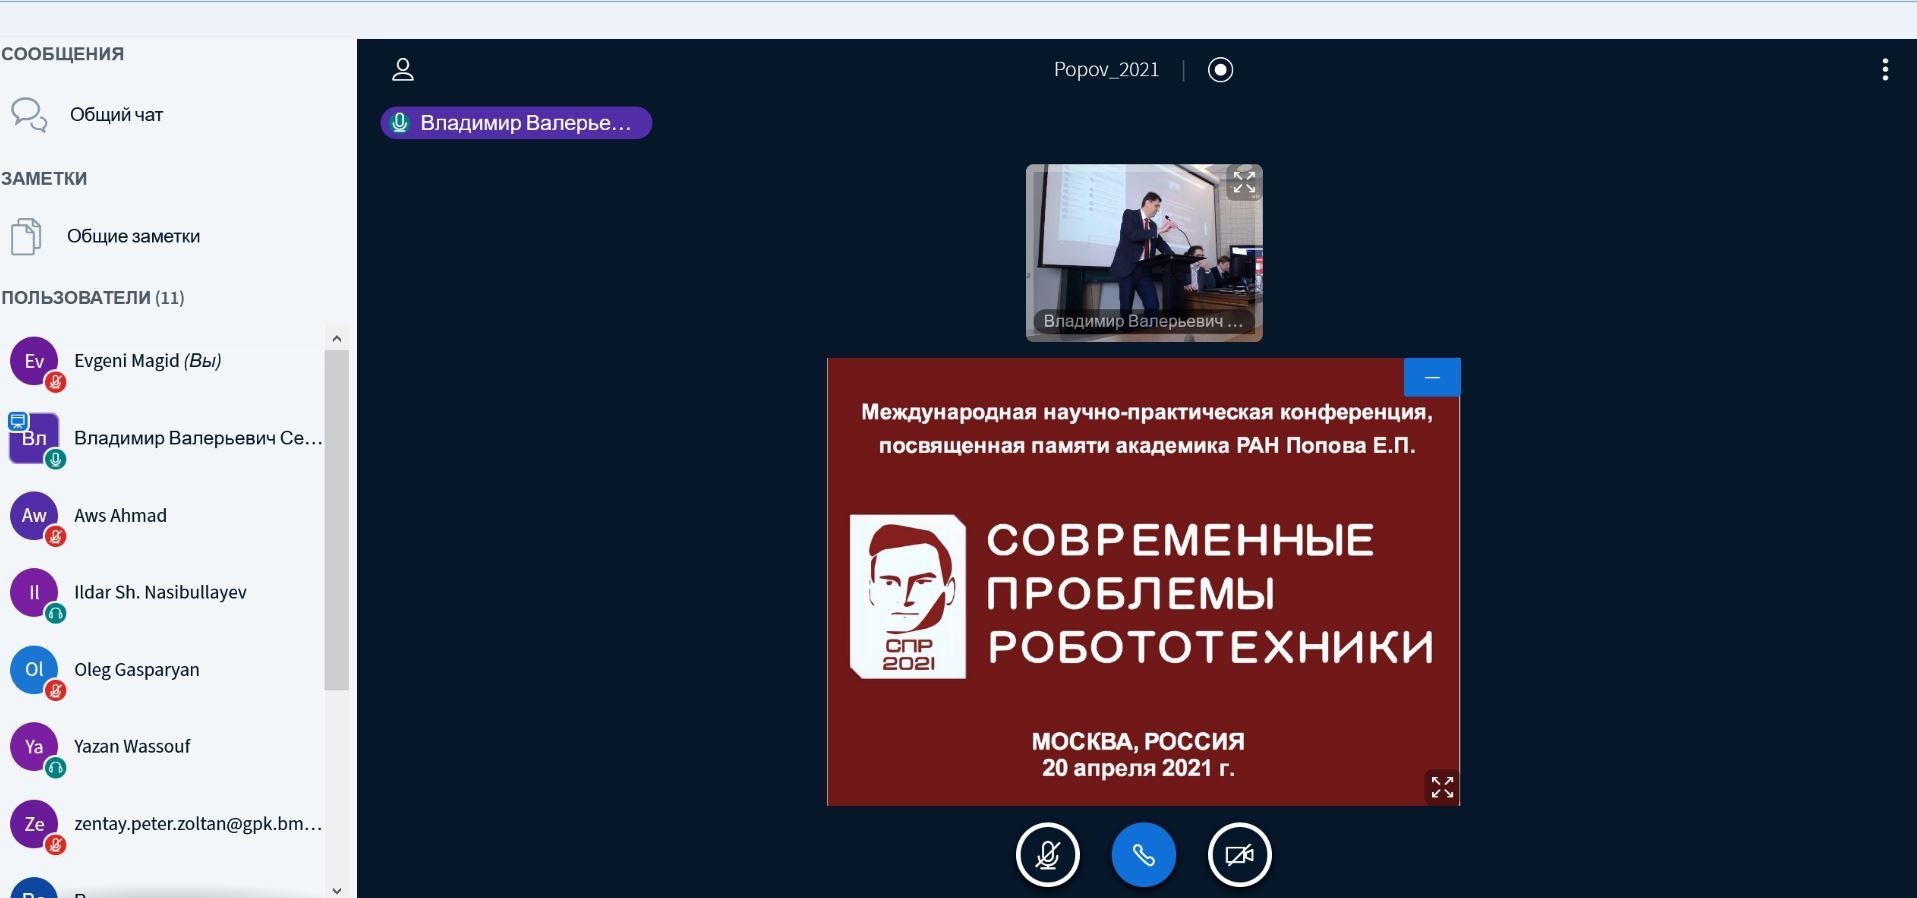Expand the webcam video to fullscreen
The image size is (1917, 898).
(x=1244, y=182)
